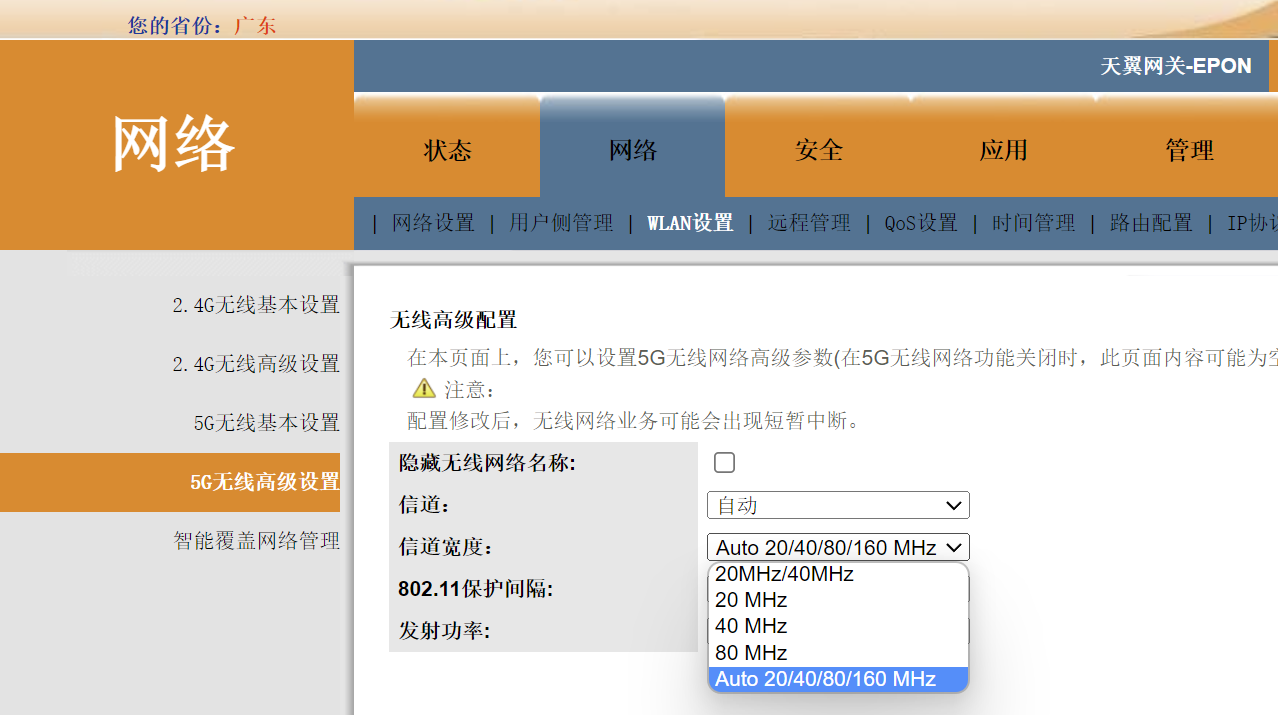1278x715 pixels.
Task: Select 80 MHz channel width
Action: coord(751,653)
